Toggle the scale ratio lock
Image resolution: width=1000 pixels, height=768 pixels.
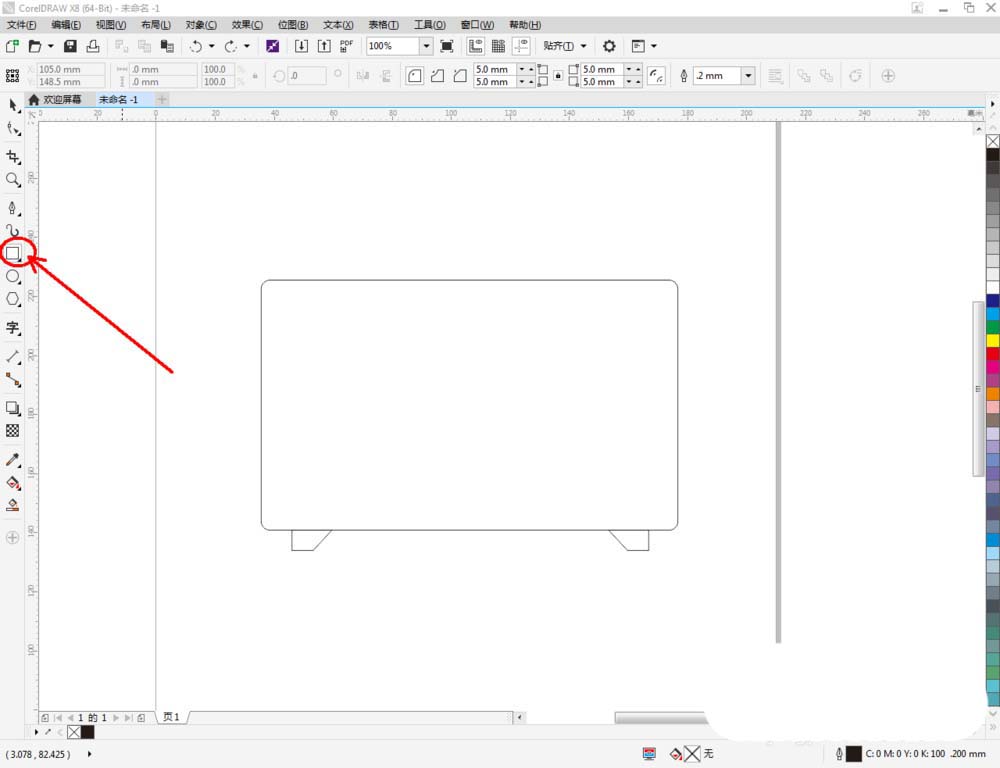click(x=255, y=76)
